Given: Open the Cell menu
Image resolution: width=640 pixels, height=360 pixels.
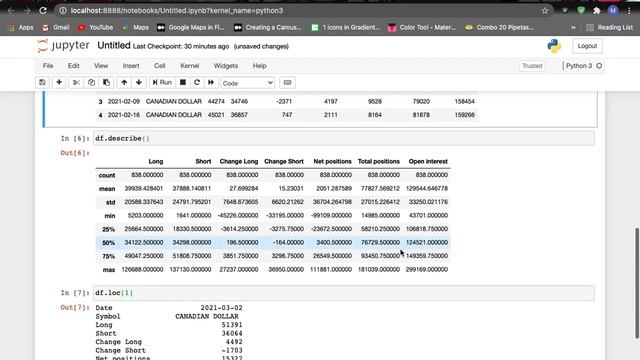Looking at the screenshot, I should 160,66.
